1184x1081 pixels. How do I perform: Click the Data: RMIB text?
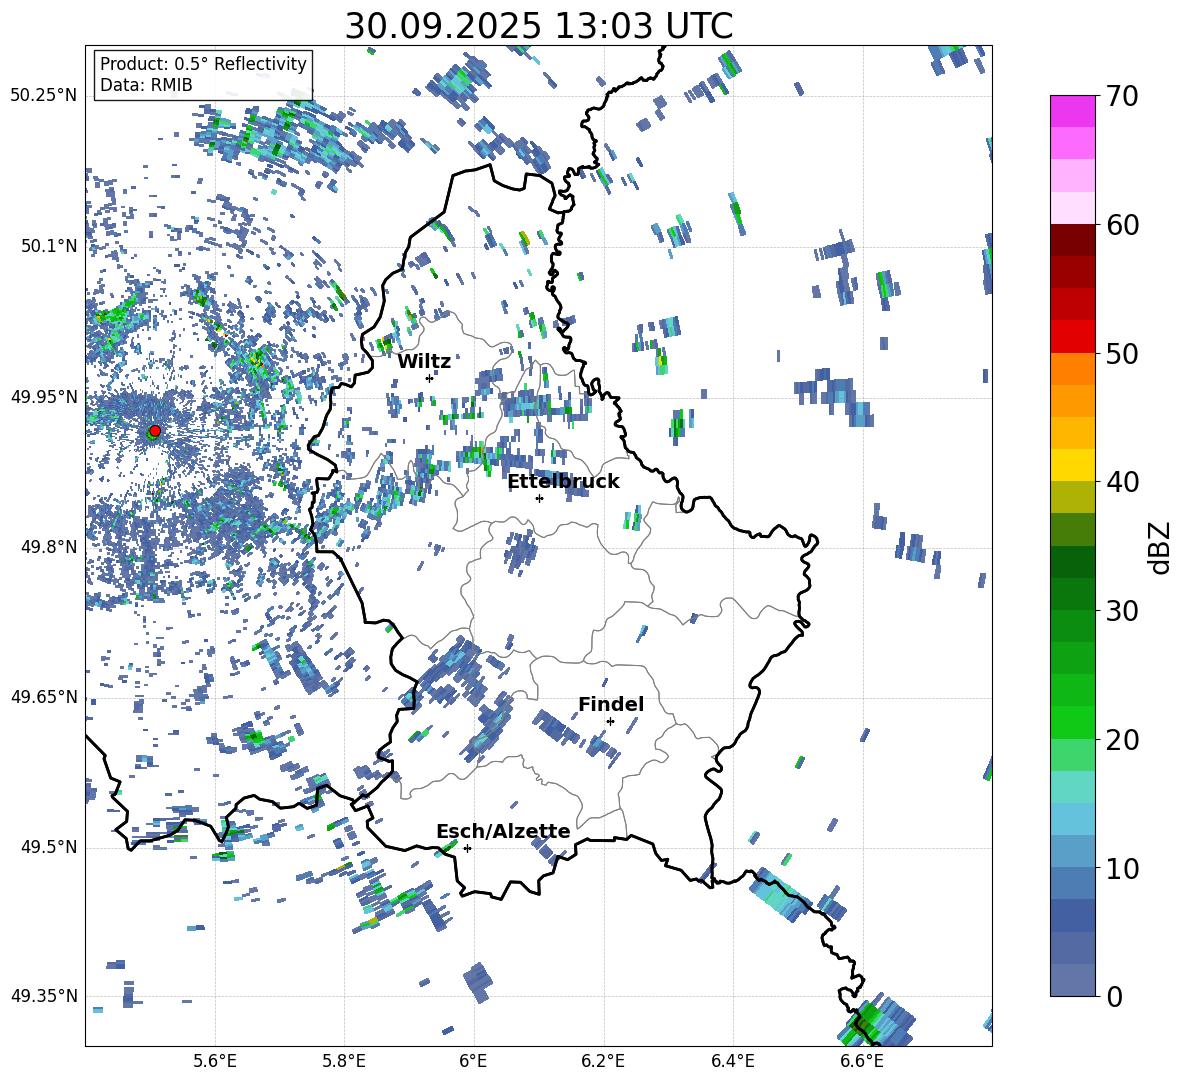[x=146, y=85]
